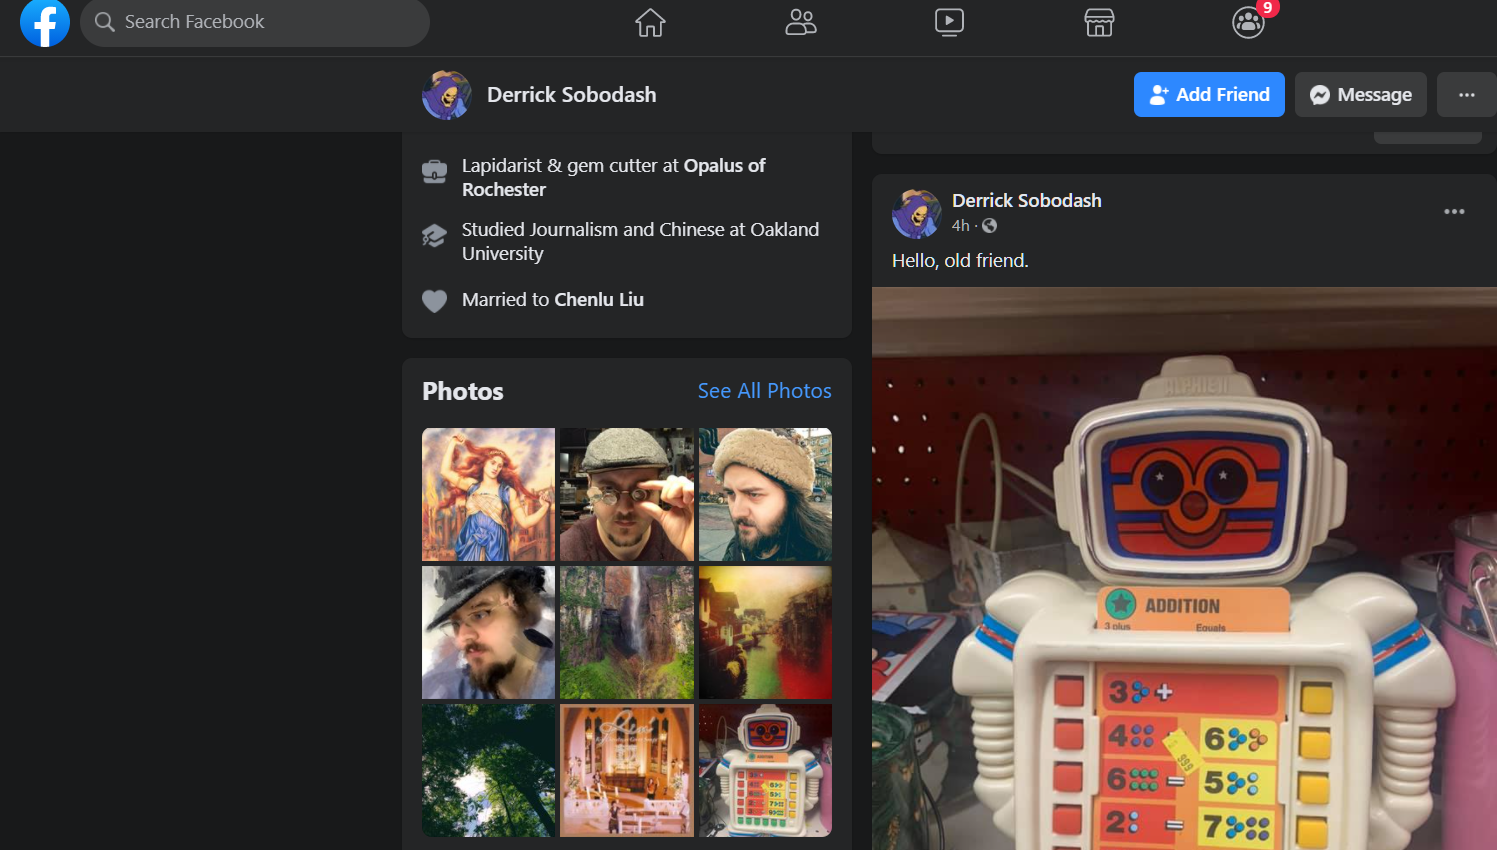The image size is (1497, 850).
Task: Click the graduation cap education icon
Action: 434,236
